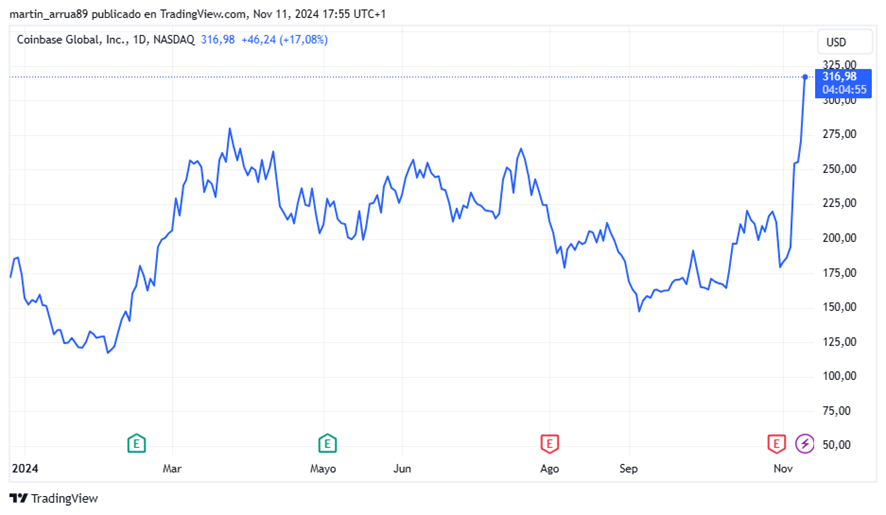The image size is (886, 515).
Task: Click the Coinbase Global, Inc. symbol title
Action: coord(72,40)
